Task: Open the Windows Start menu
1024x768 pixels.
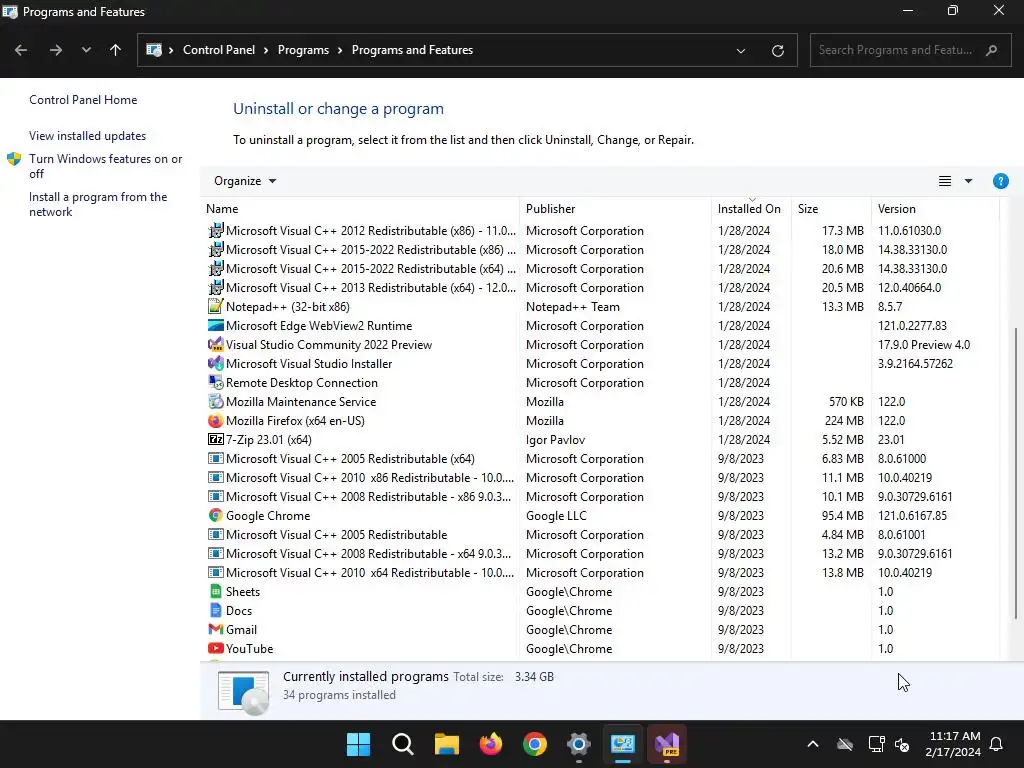Action: 358,744
